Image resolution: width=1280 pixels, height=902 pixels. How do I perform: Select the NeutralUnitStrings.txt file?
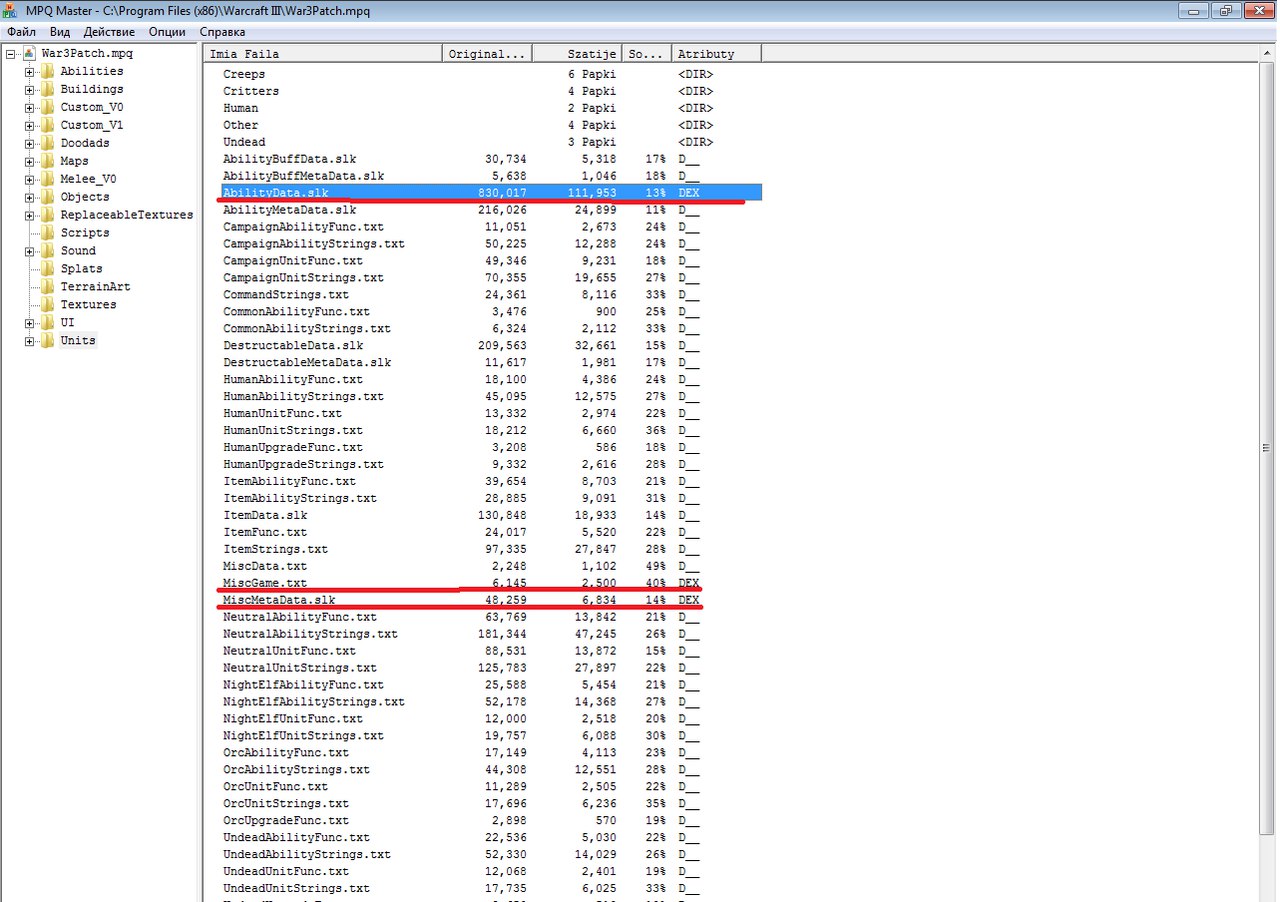pos(491,668)
